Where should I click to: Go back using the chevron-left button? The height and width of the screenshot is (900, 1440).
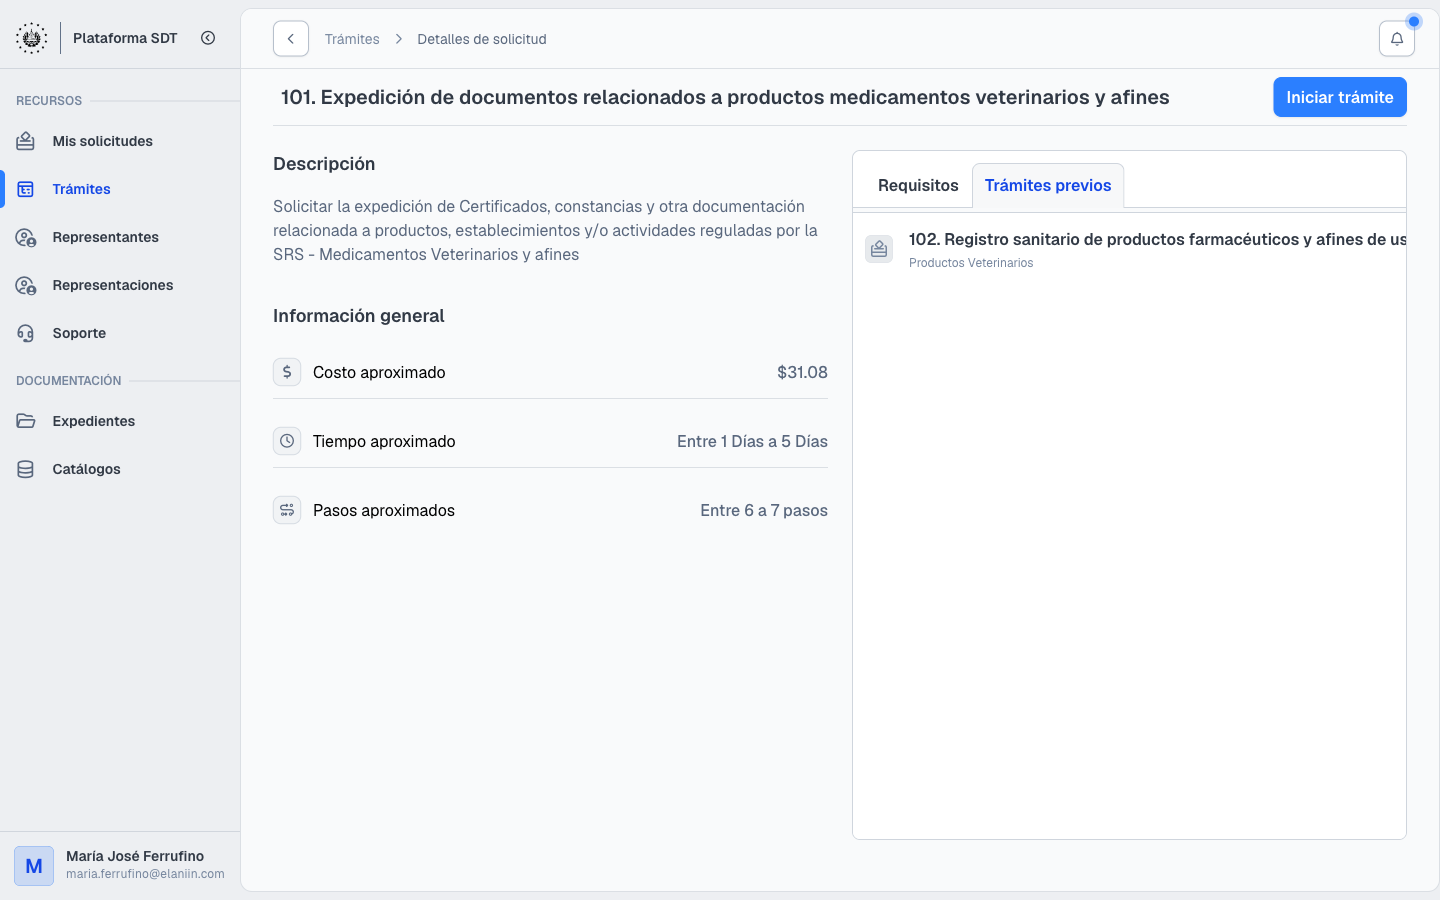[x=291, y=39]
